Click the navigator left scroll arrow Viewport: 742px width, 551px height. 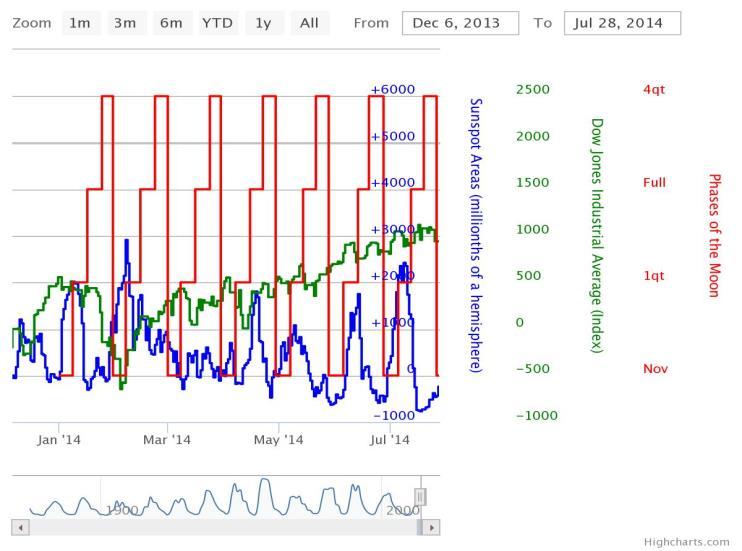point(20,527)
